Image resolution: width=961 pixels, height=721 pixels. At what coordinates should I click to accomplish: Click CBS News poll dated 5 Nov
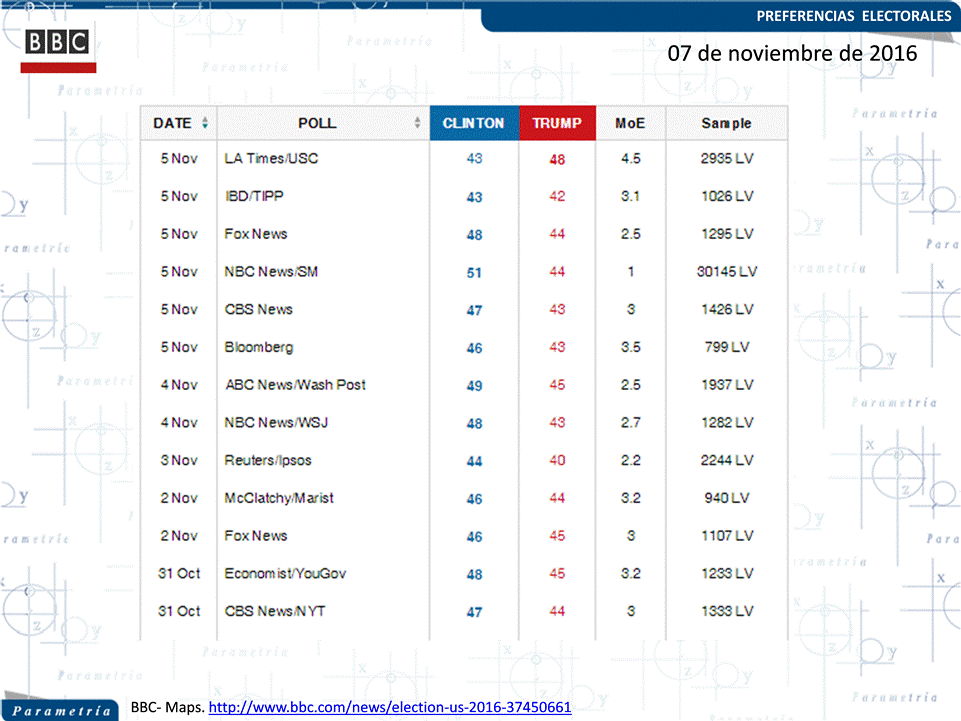pos(258,310)
